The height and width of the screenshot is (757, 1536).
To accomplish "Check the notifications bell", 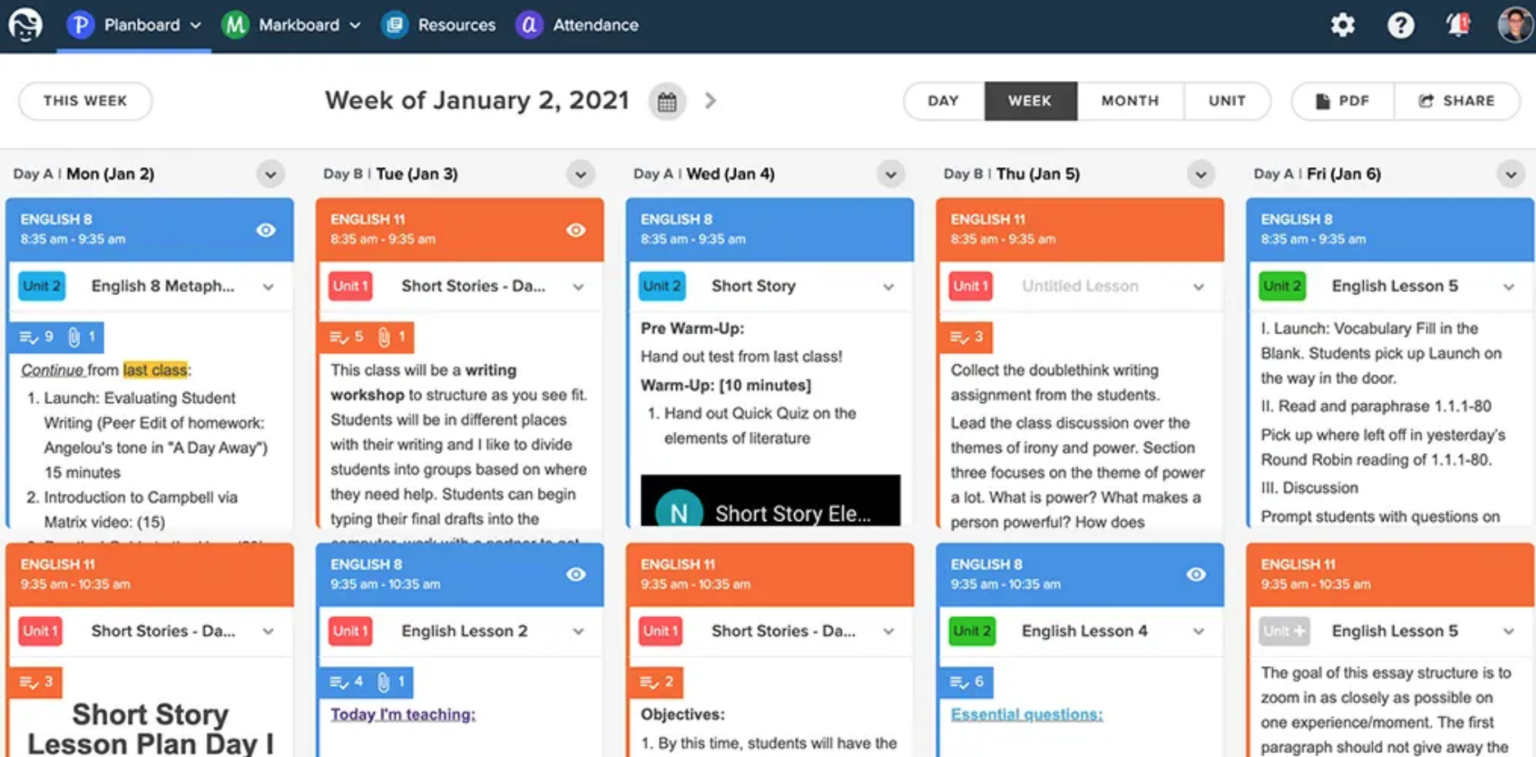I will 1457,25.
